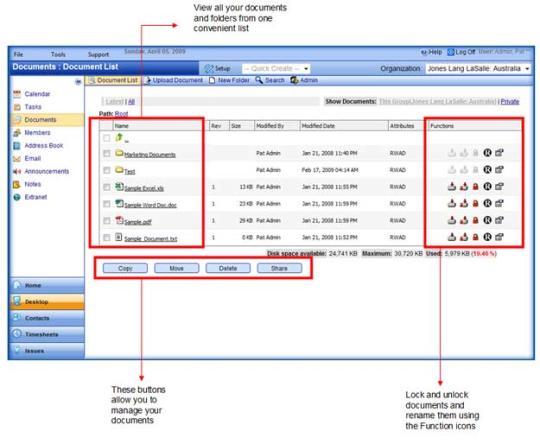Viewport: 540px width, 444px height.
Task: Open the Search tab
Action: (x=270, y=80)
